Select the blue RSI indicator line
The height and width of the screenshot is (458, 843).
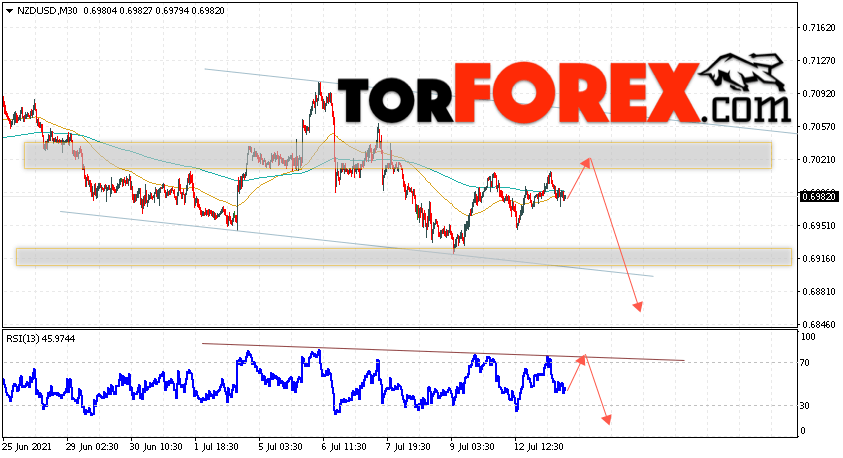tap(284, 383)
